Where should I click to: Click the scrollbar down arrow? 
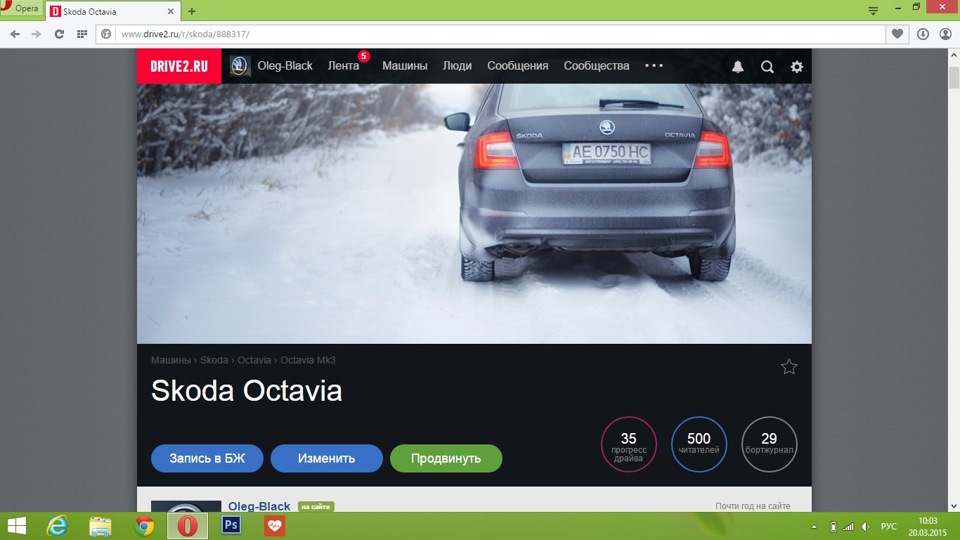pyautogui.click(x=954, y=506)
